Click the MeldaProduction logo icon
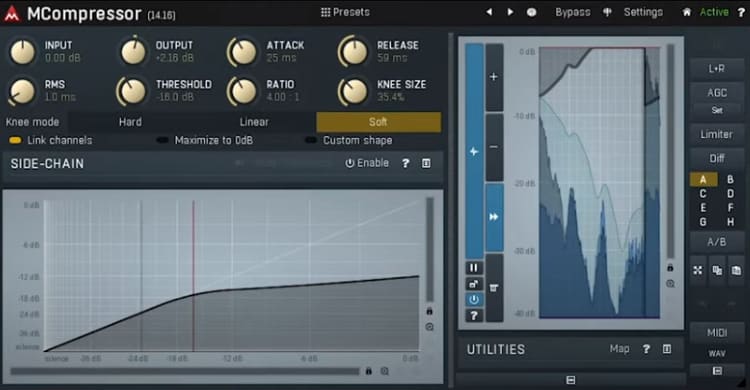Image resolution: width=750 pixels, height=390 pixels. click(x=11, y=13)
